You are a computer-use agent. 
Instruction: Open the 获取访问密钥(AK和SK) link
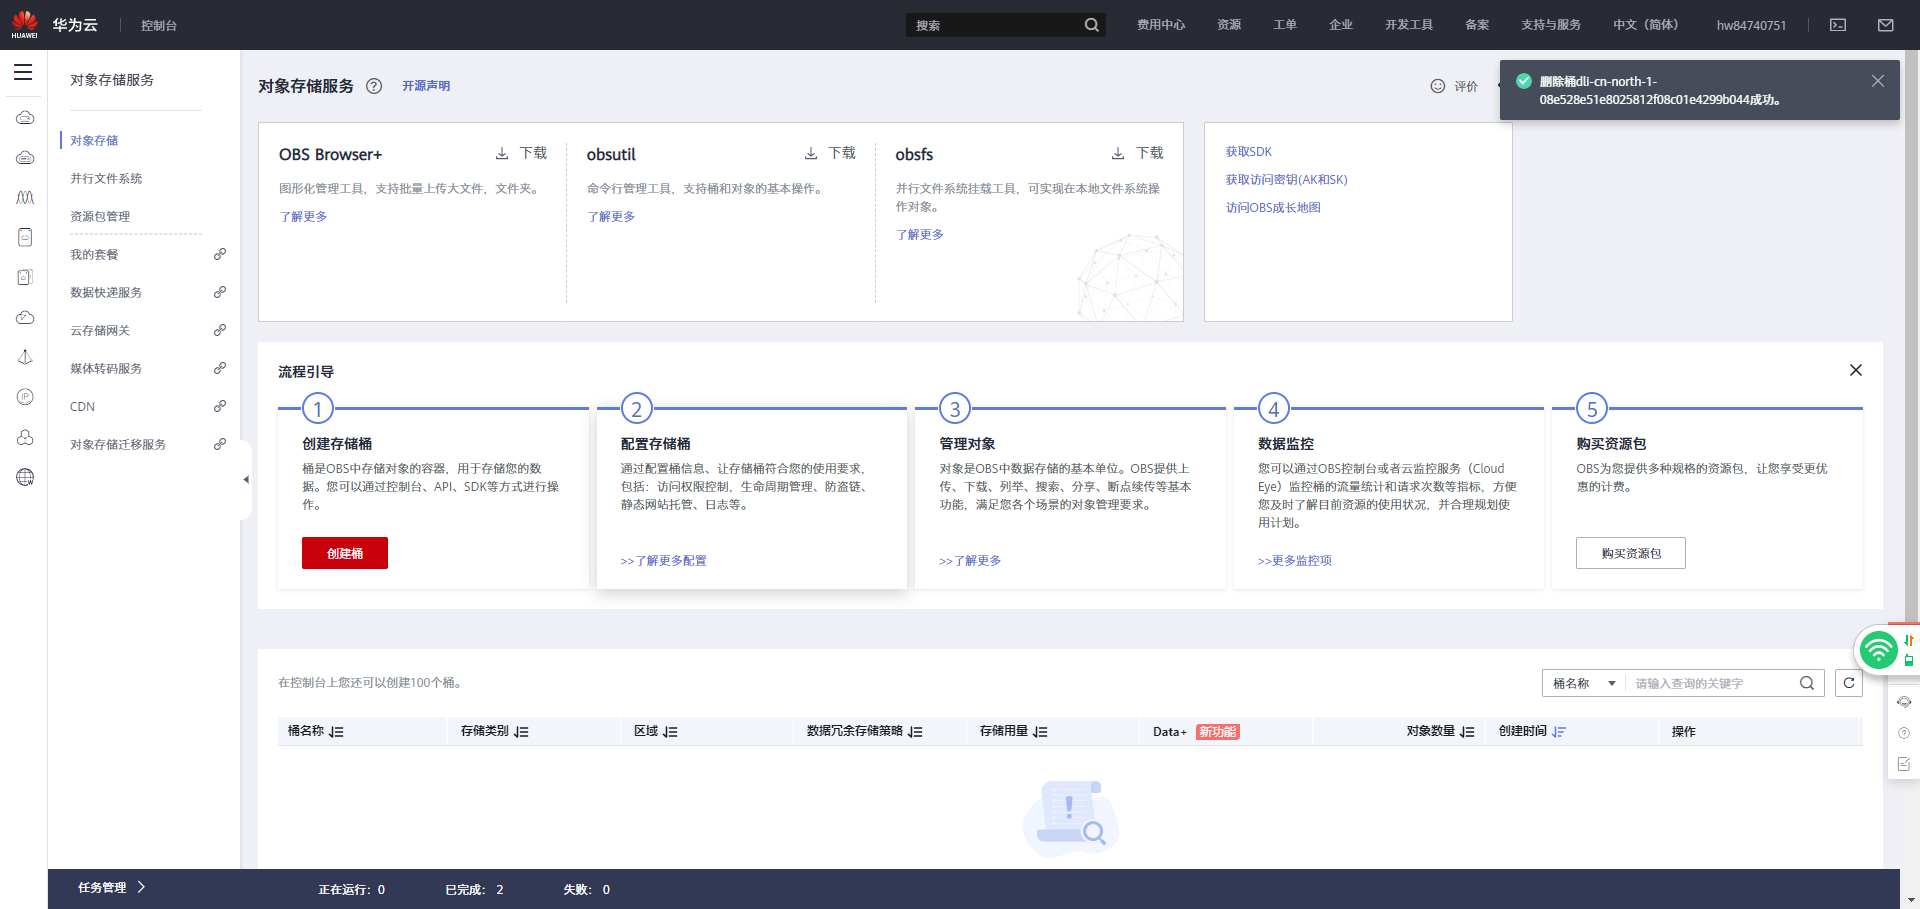1287,180
